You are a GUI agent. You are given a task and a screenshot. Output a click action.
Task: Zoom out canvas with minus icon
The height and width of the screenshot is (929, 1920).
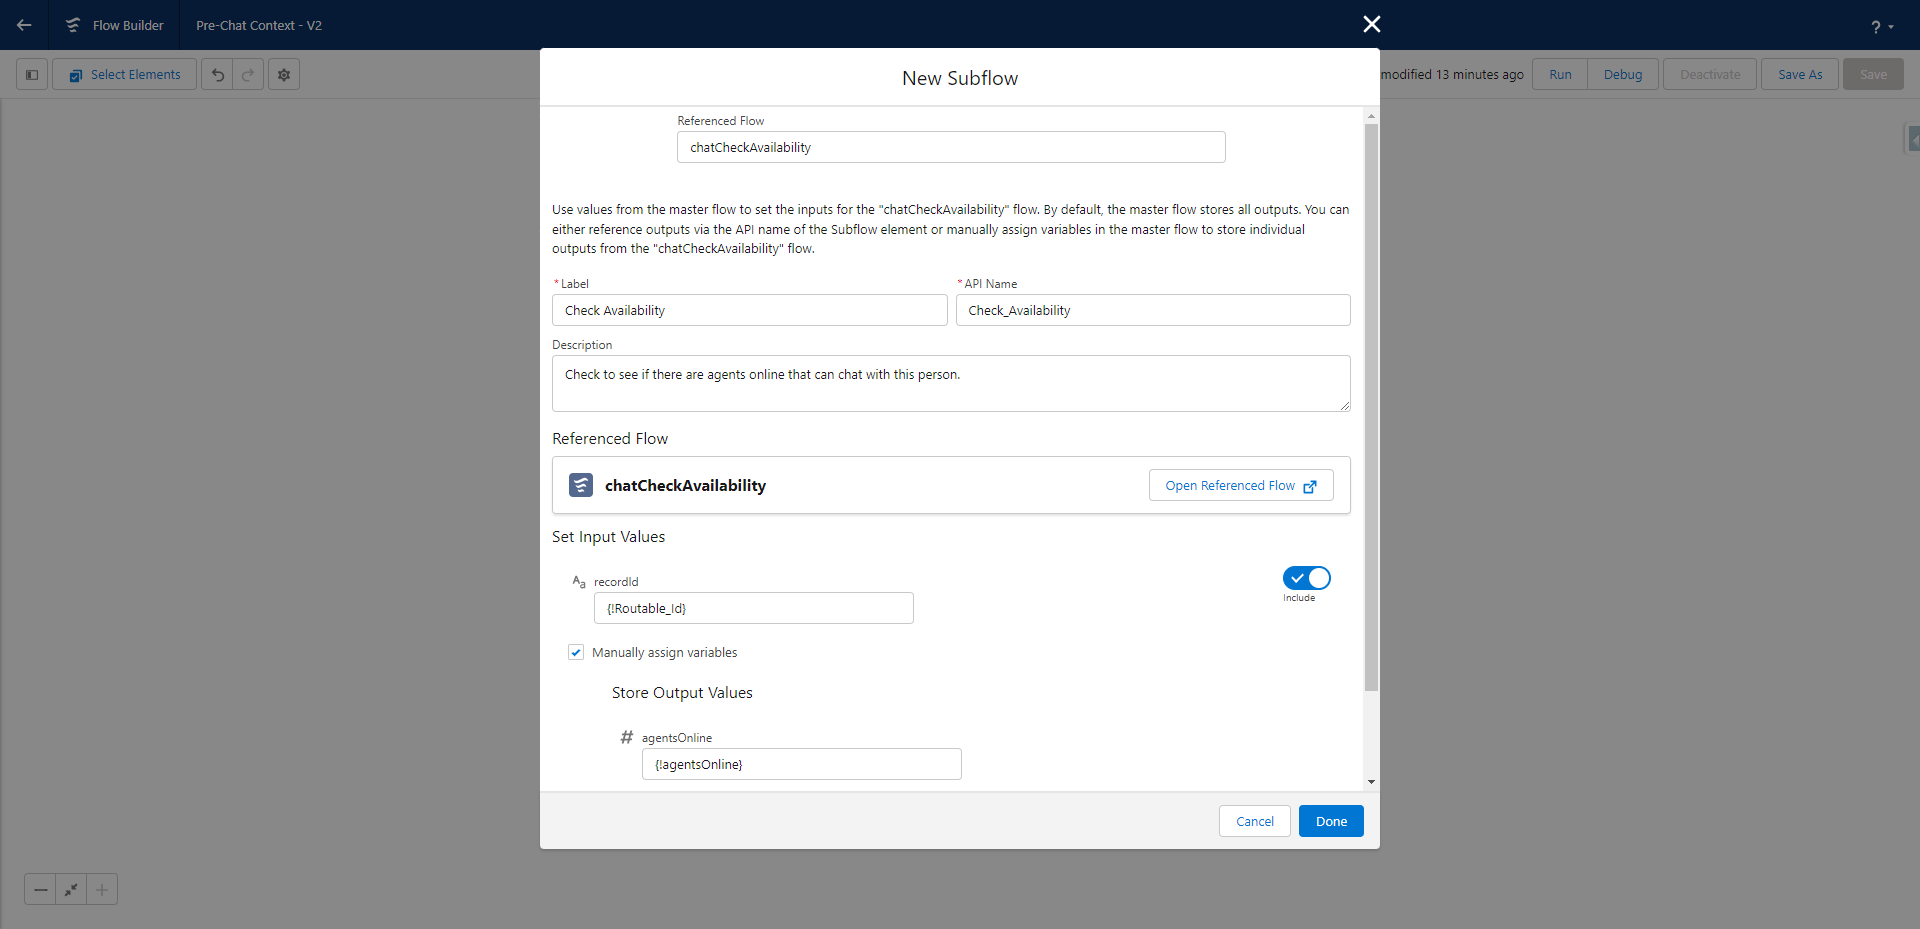coord(40,889)
